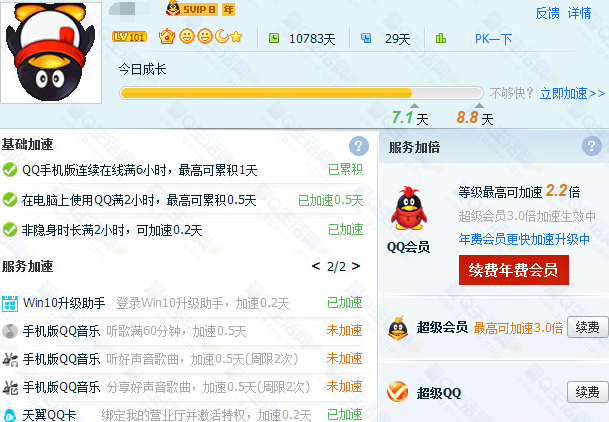This screenshot has height=422, width=609.
Task: Click 已加速 status for 非隐身时长 row
Action: pos(345,230)
